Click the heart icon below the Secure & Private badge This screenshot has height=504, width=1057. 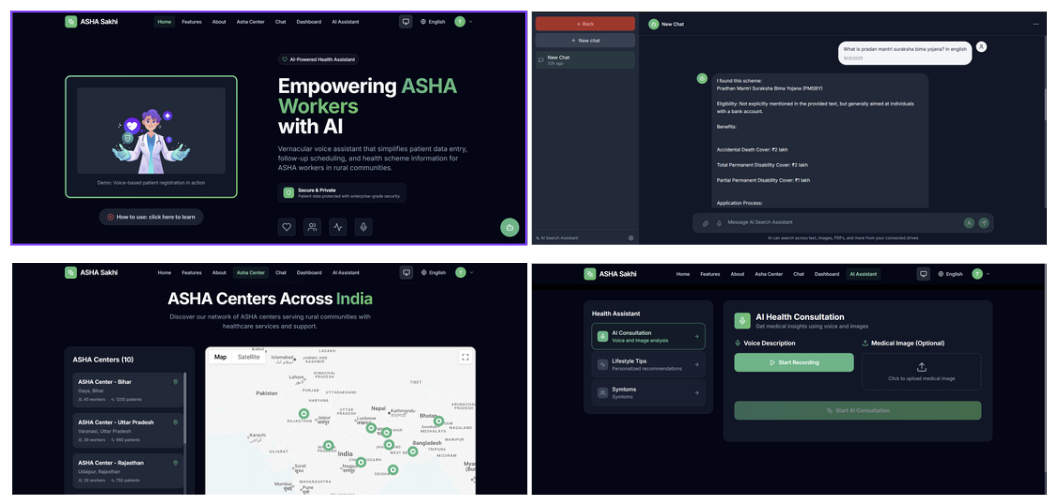click(x=287, y=227)
